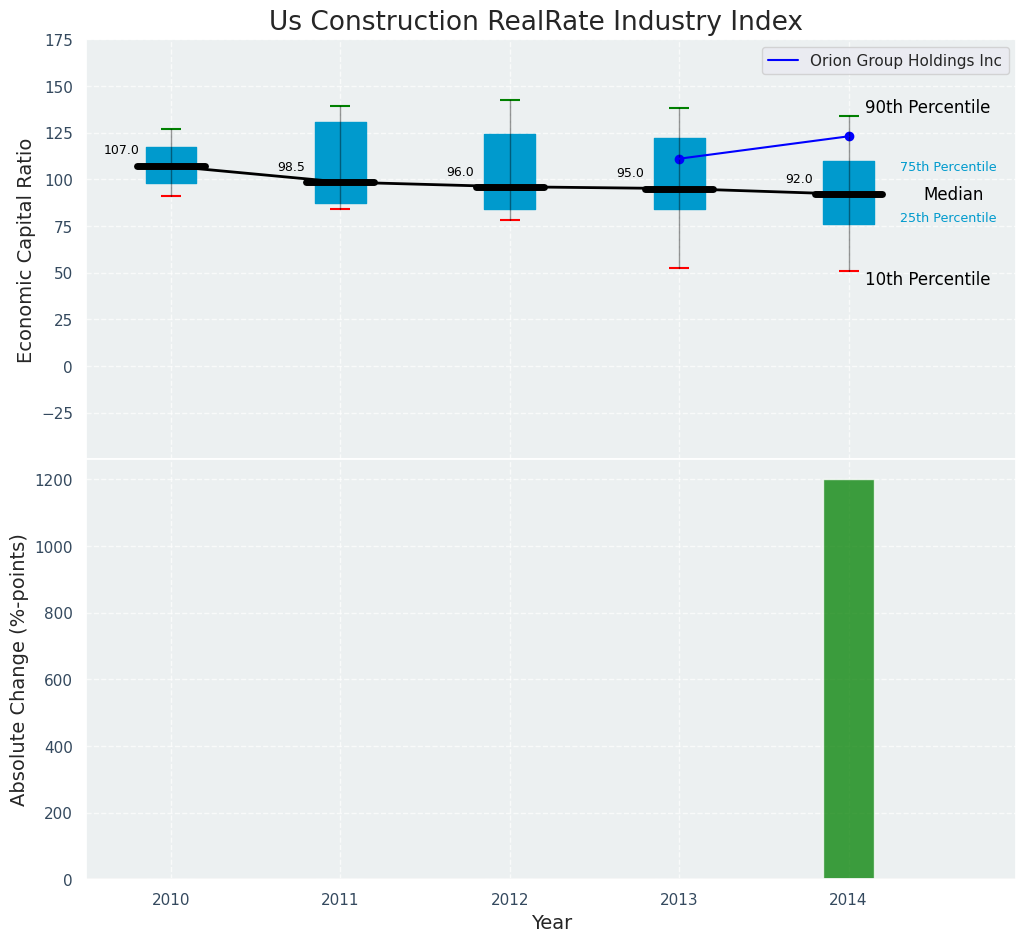
Task: Click the 92.0 median value label
Action: click(x=799, y=180)
